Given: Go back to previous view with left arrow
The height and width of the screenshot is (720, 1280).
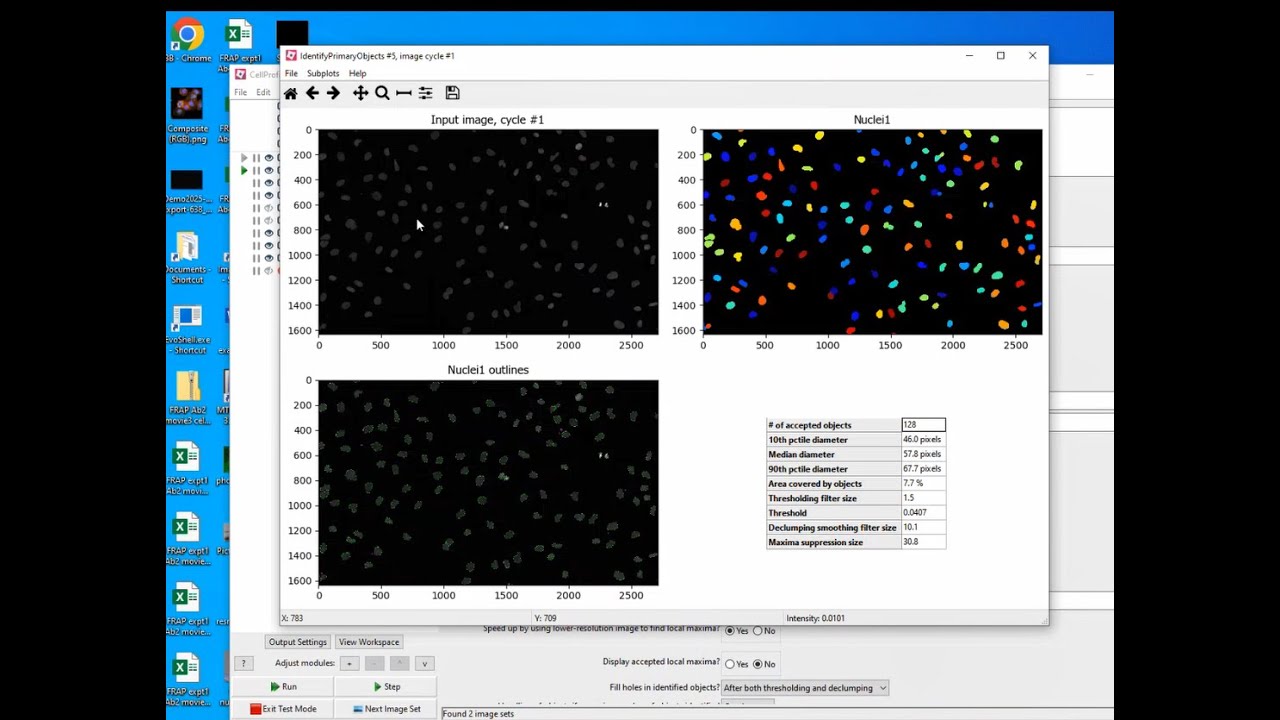Looking at the screenshot, I should [x=312, y=93].
